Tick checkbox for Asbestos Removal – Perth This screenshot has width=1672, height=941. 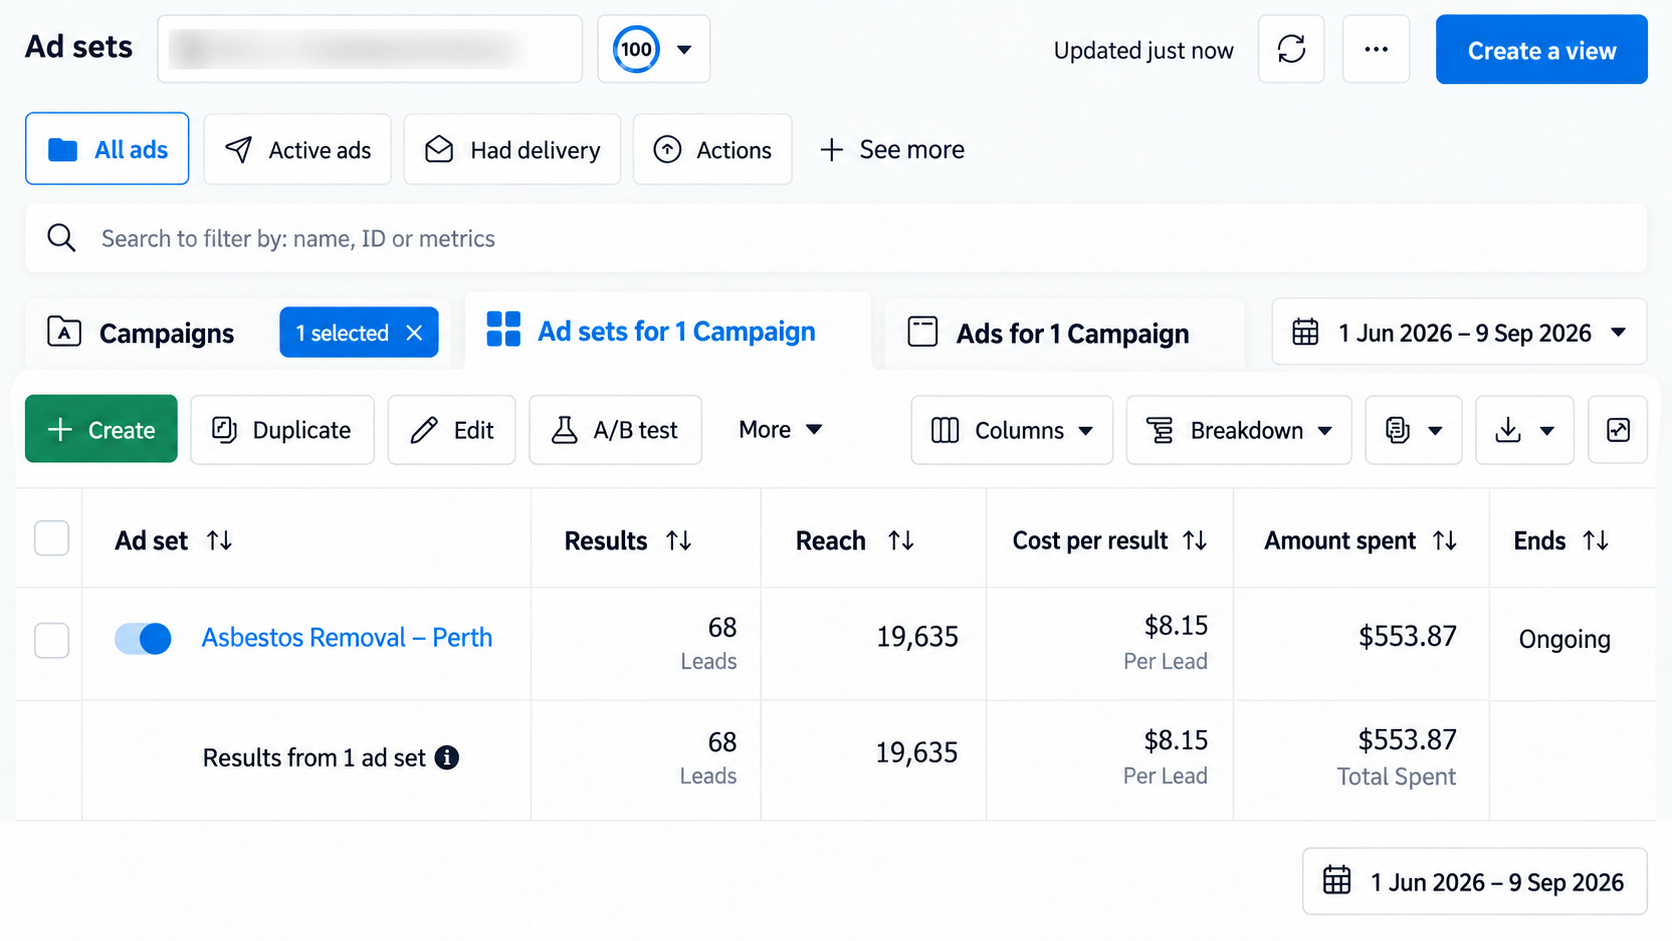[52, 640]
